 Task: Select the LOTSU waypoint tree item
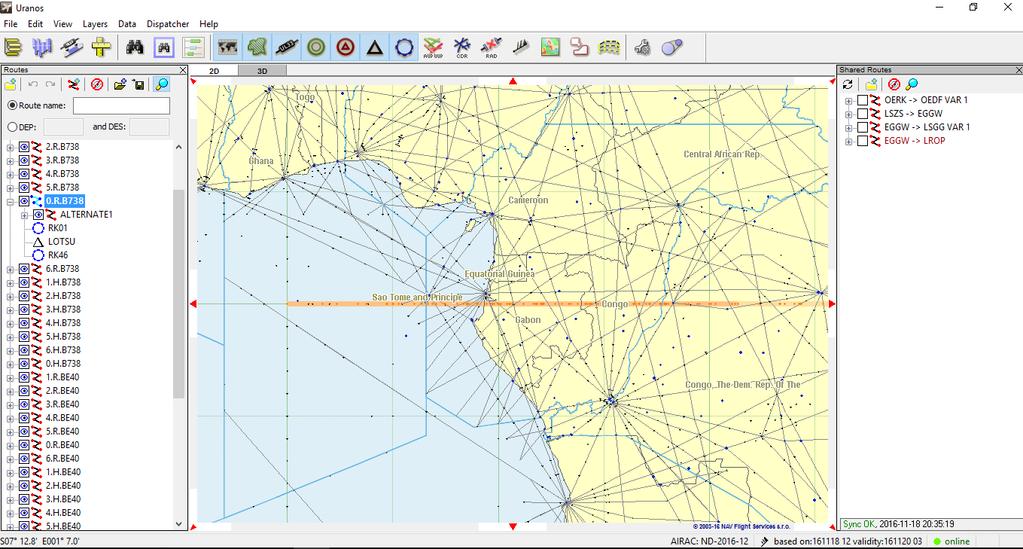[61, 242]
